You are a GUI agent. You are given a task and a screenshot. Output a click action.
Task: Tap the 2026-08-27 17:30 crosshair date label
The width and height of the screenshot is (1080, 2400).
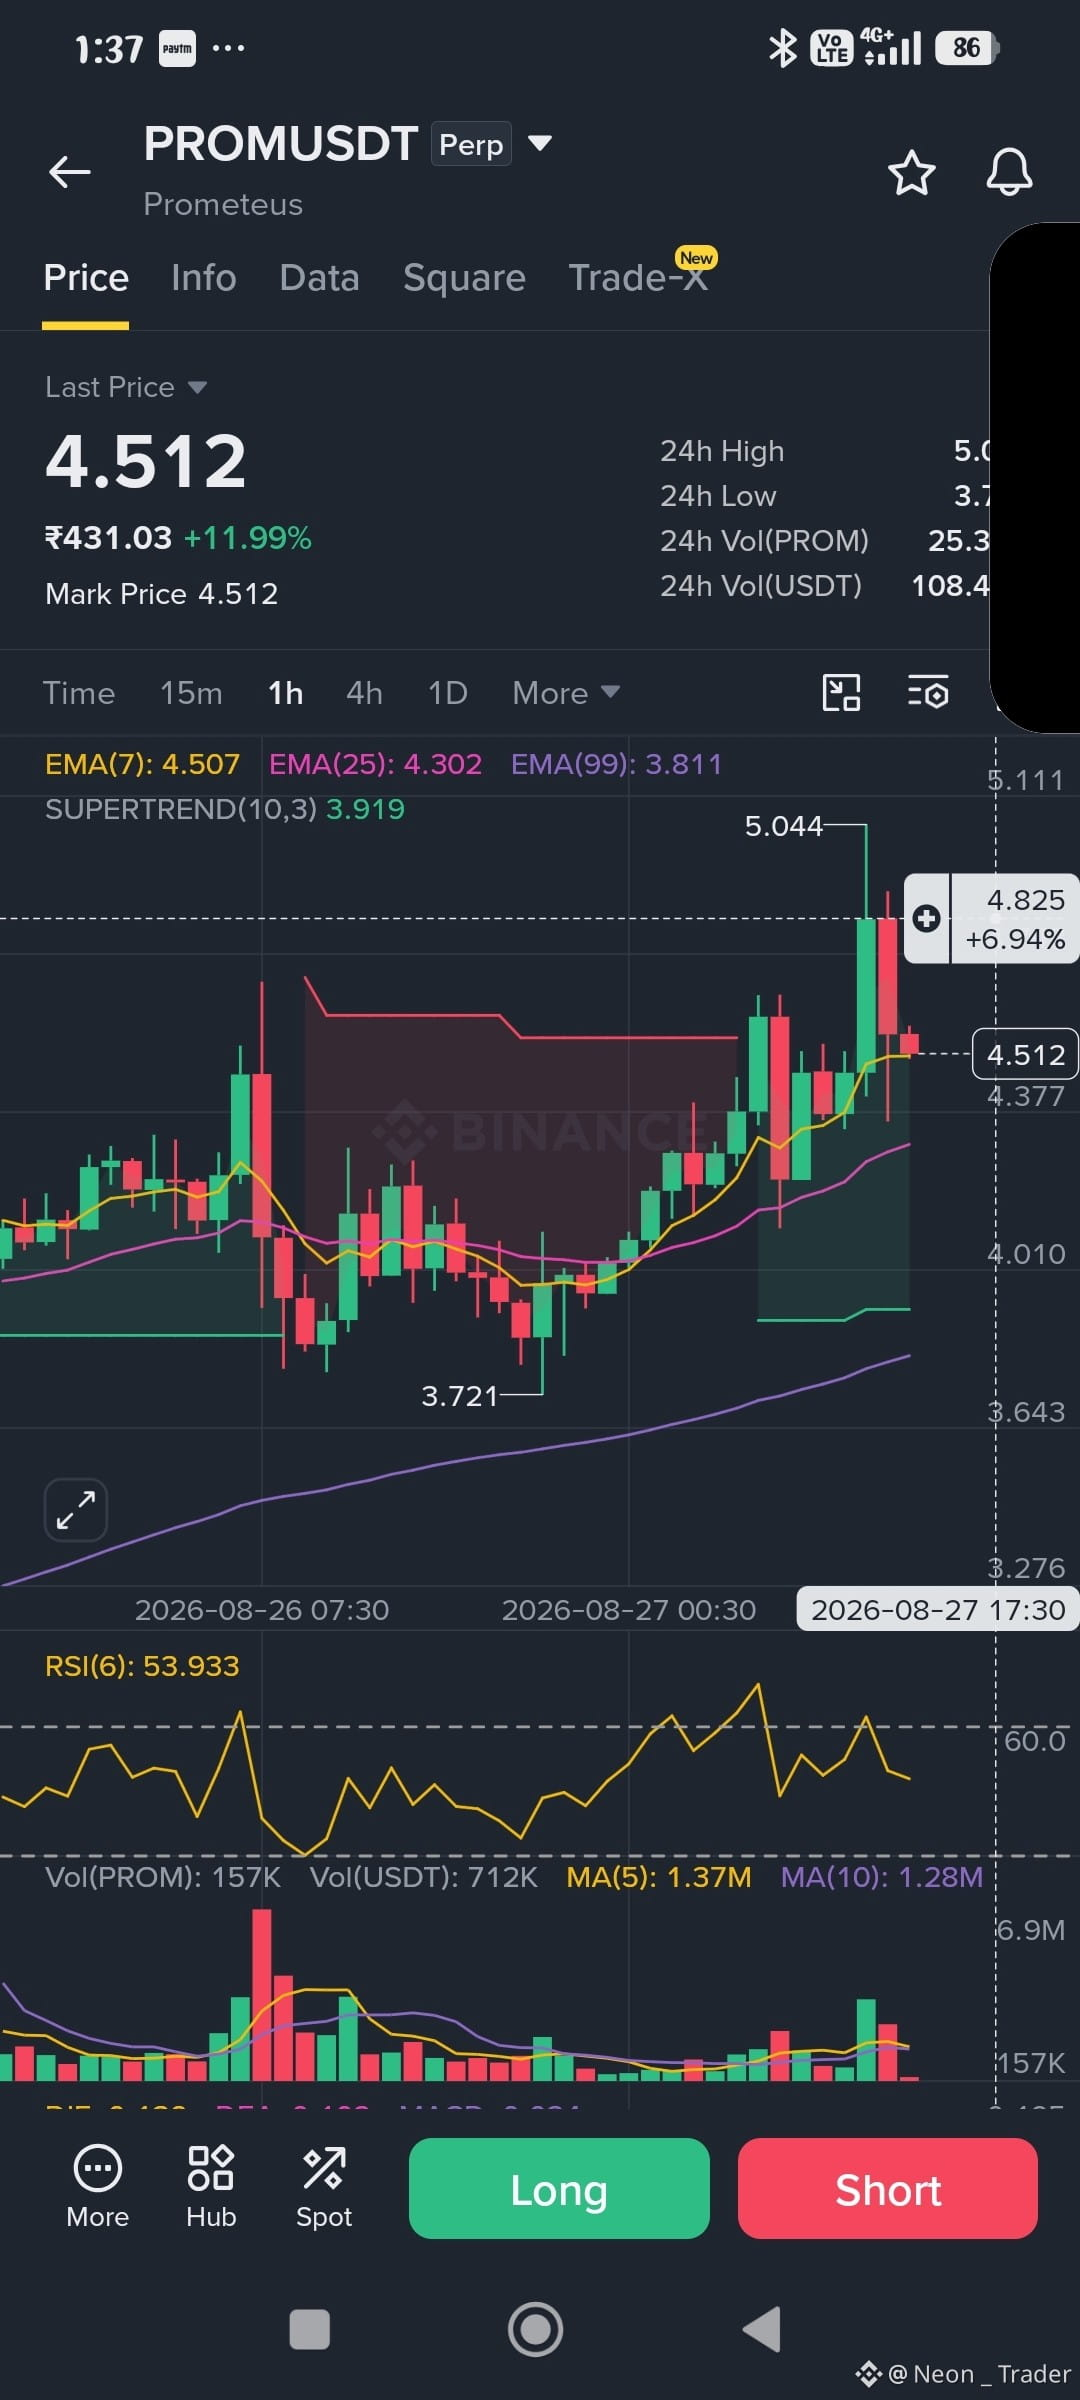(x=938, y=1610)
